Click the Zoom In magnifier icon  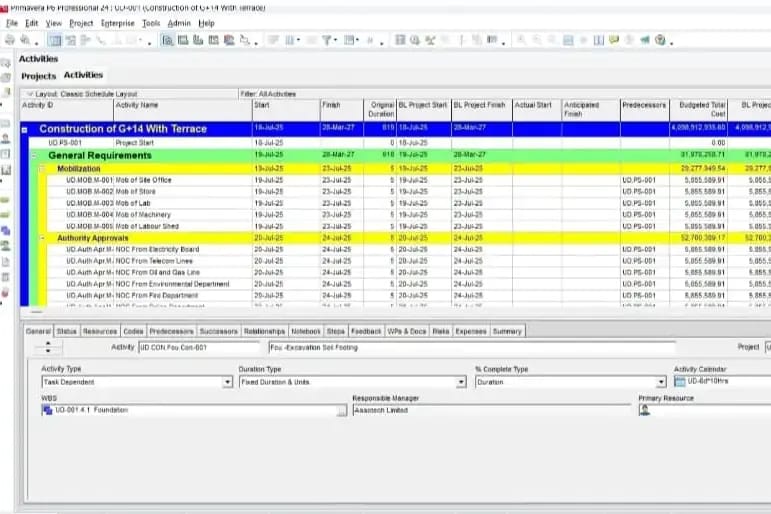coord(521,40)
